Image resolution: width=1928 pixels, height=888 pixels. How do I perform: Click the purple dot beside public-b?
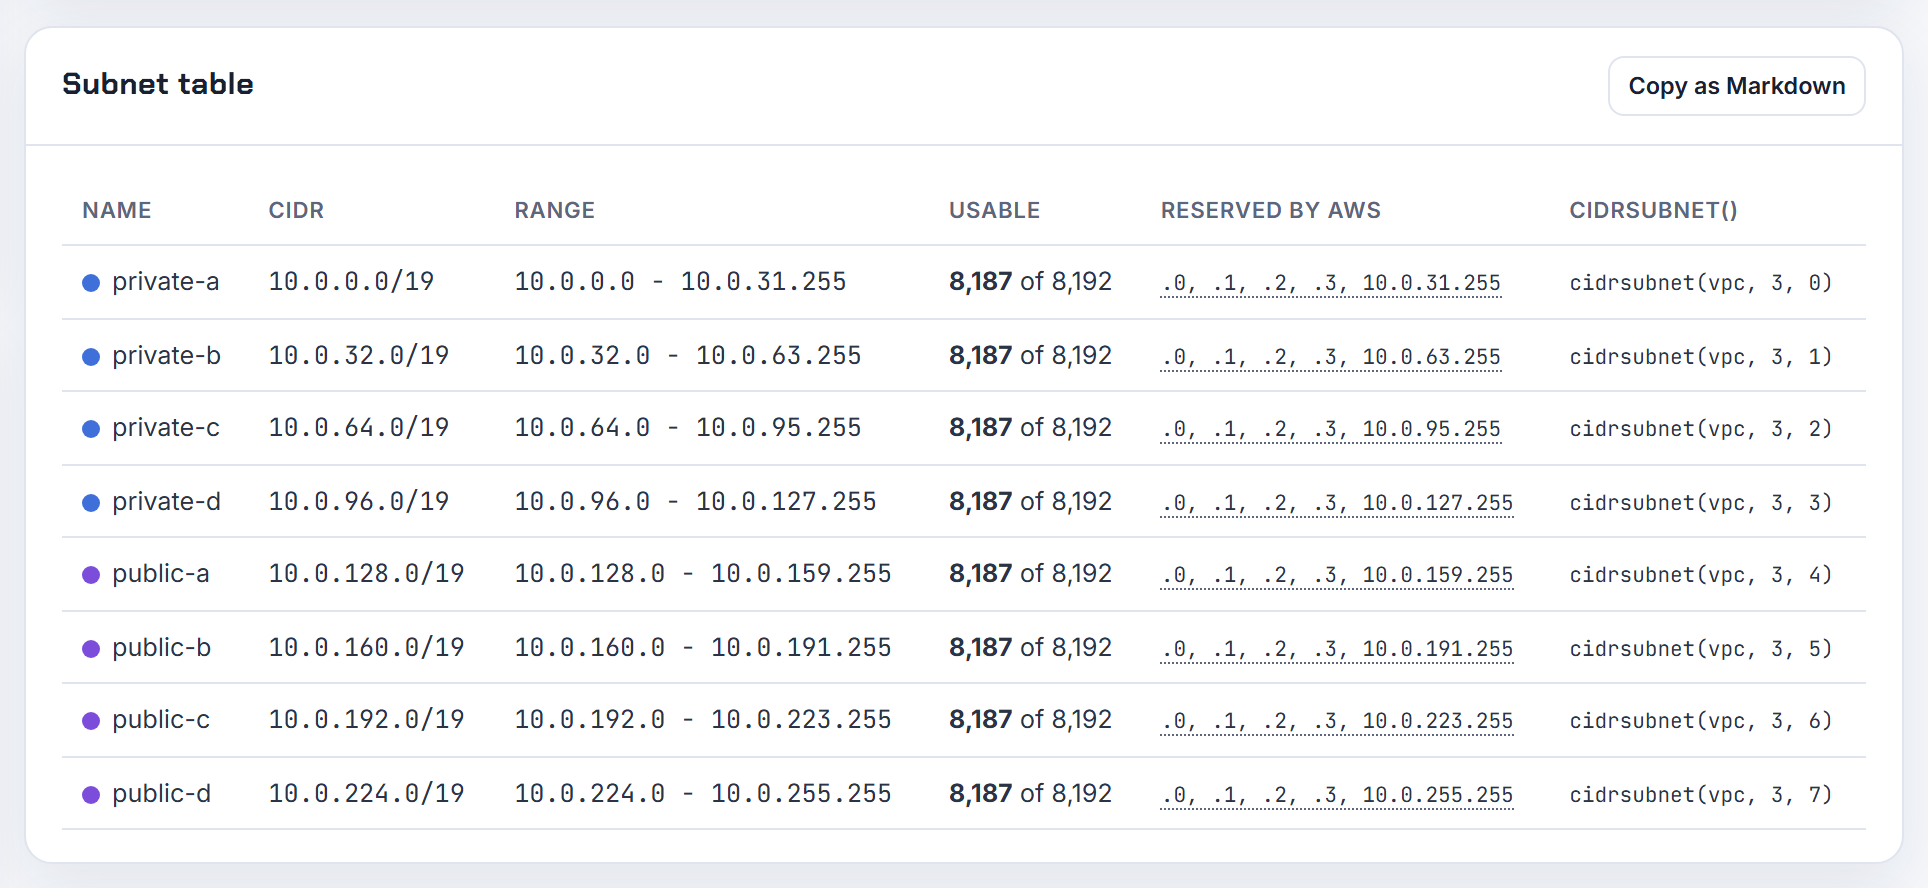91,649
